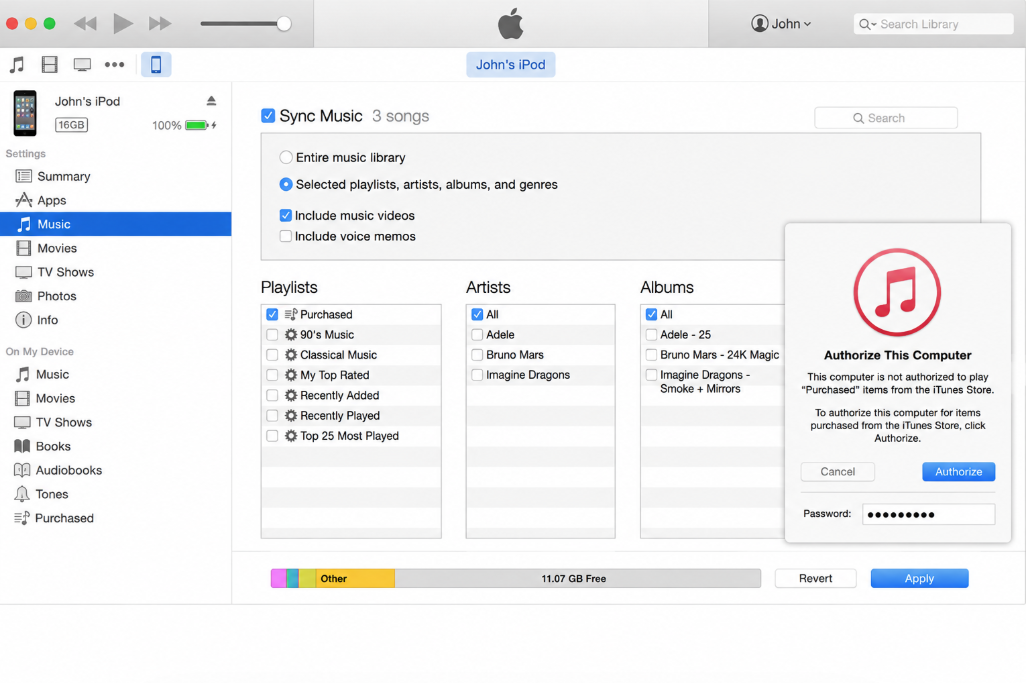This screenshot has height=683, width=1026.
Task: Show Audiobooks on my device
Action: 116,470
